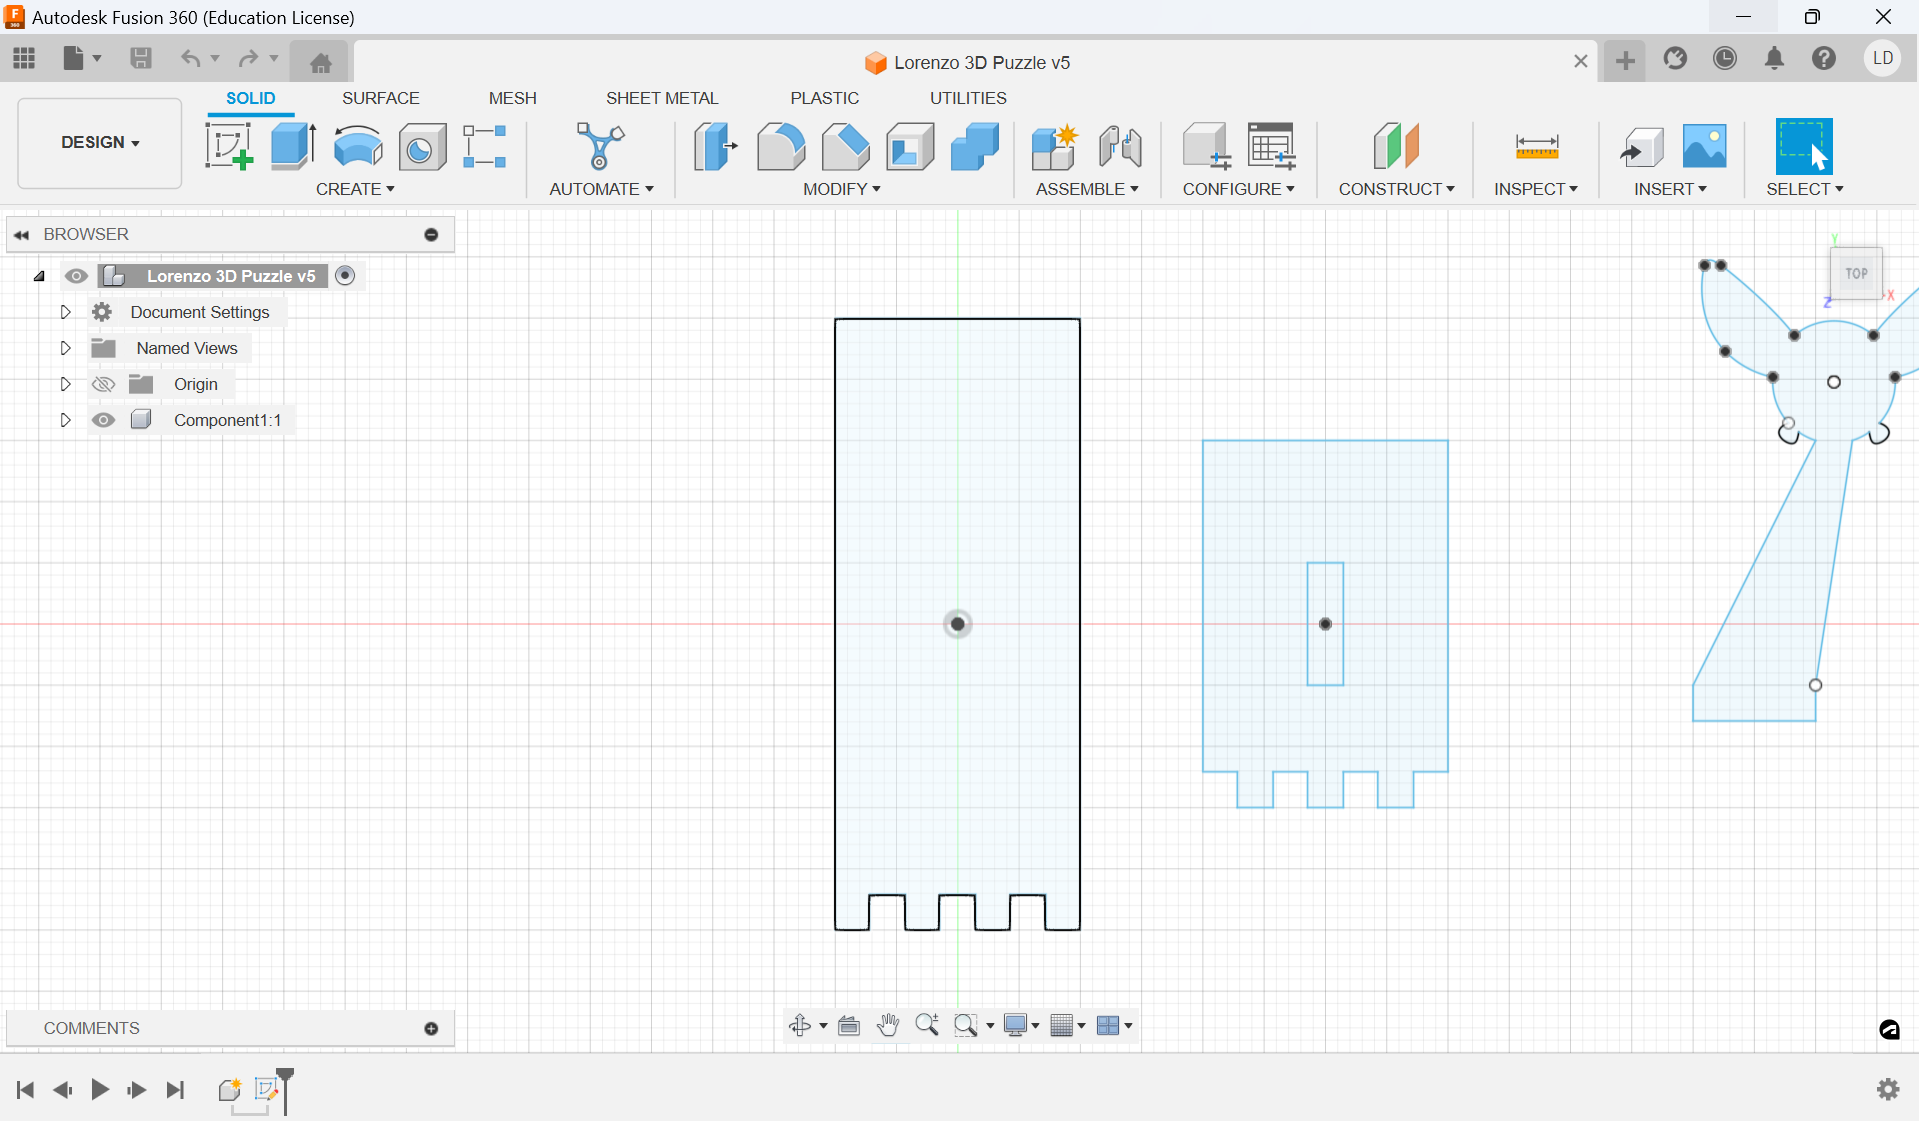The image size is (1919, 1121).
Task: Open the Notifications bell
Action: (x=1774, y=58)
